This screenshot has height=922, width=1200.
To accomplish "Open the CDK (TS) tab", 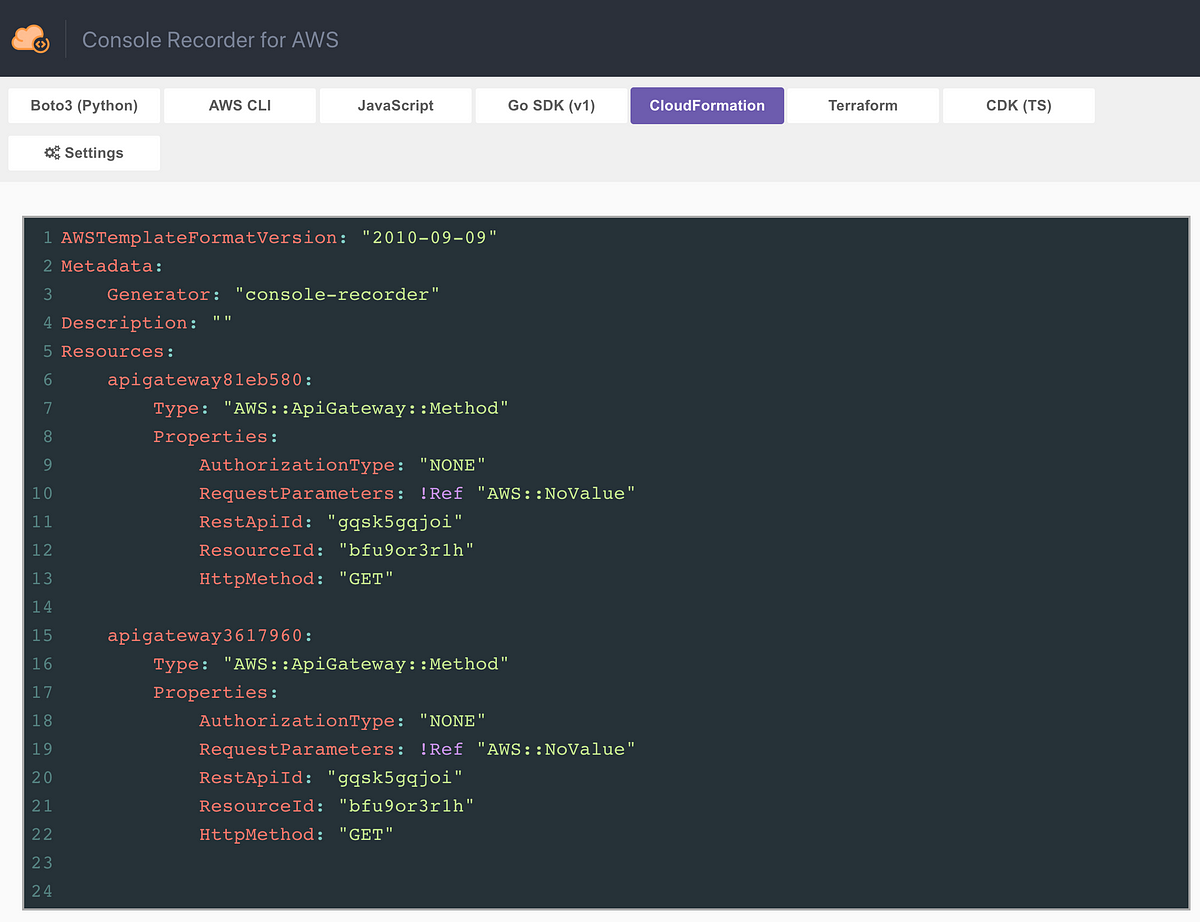I will (1019, 105).
